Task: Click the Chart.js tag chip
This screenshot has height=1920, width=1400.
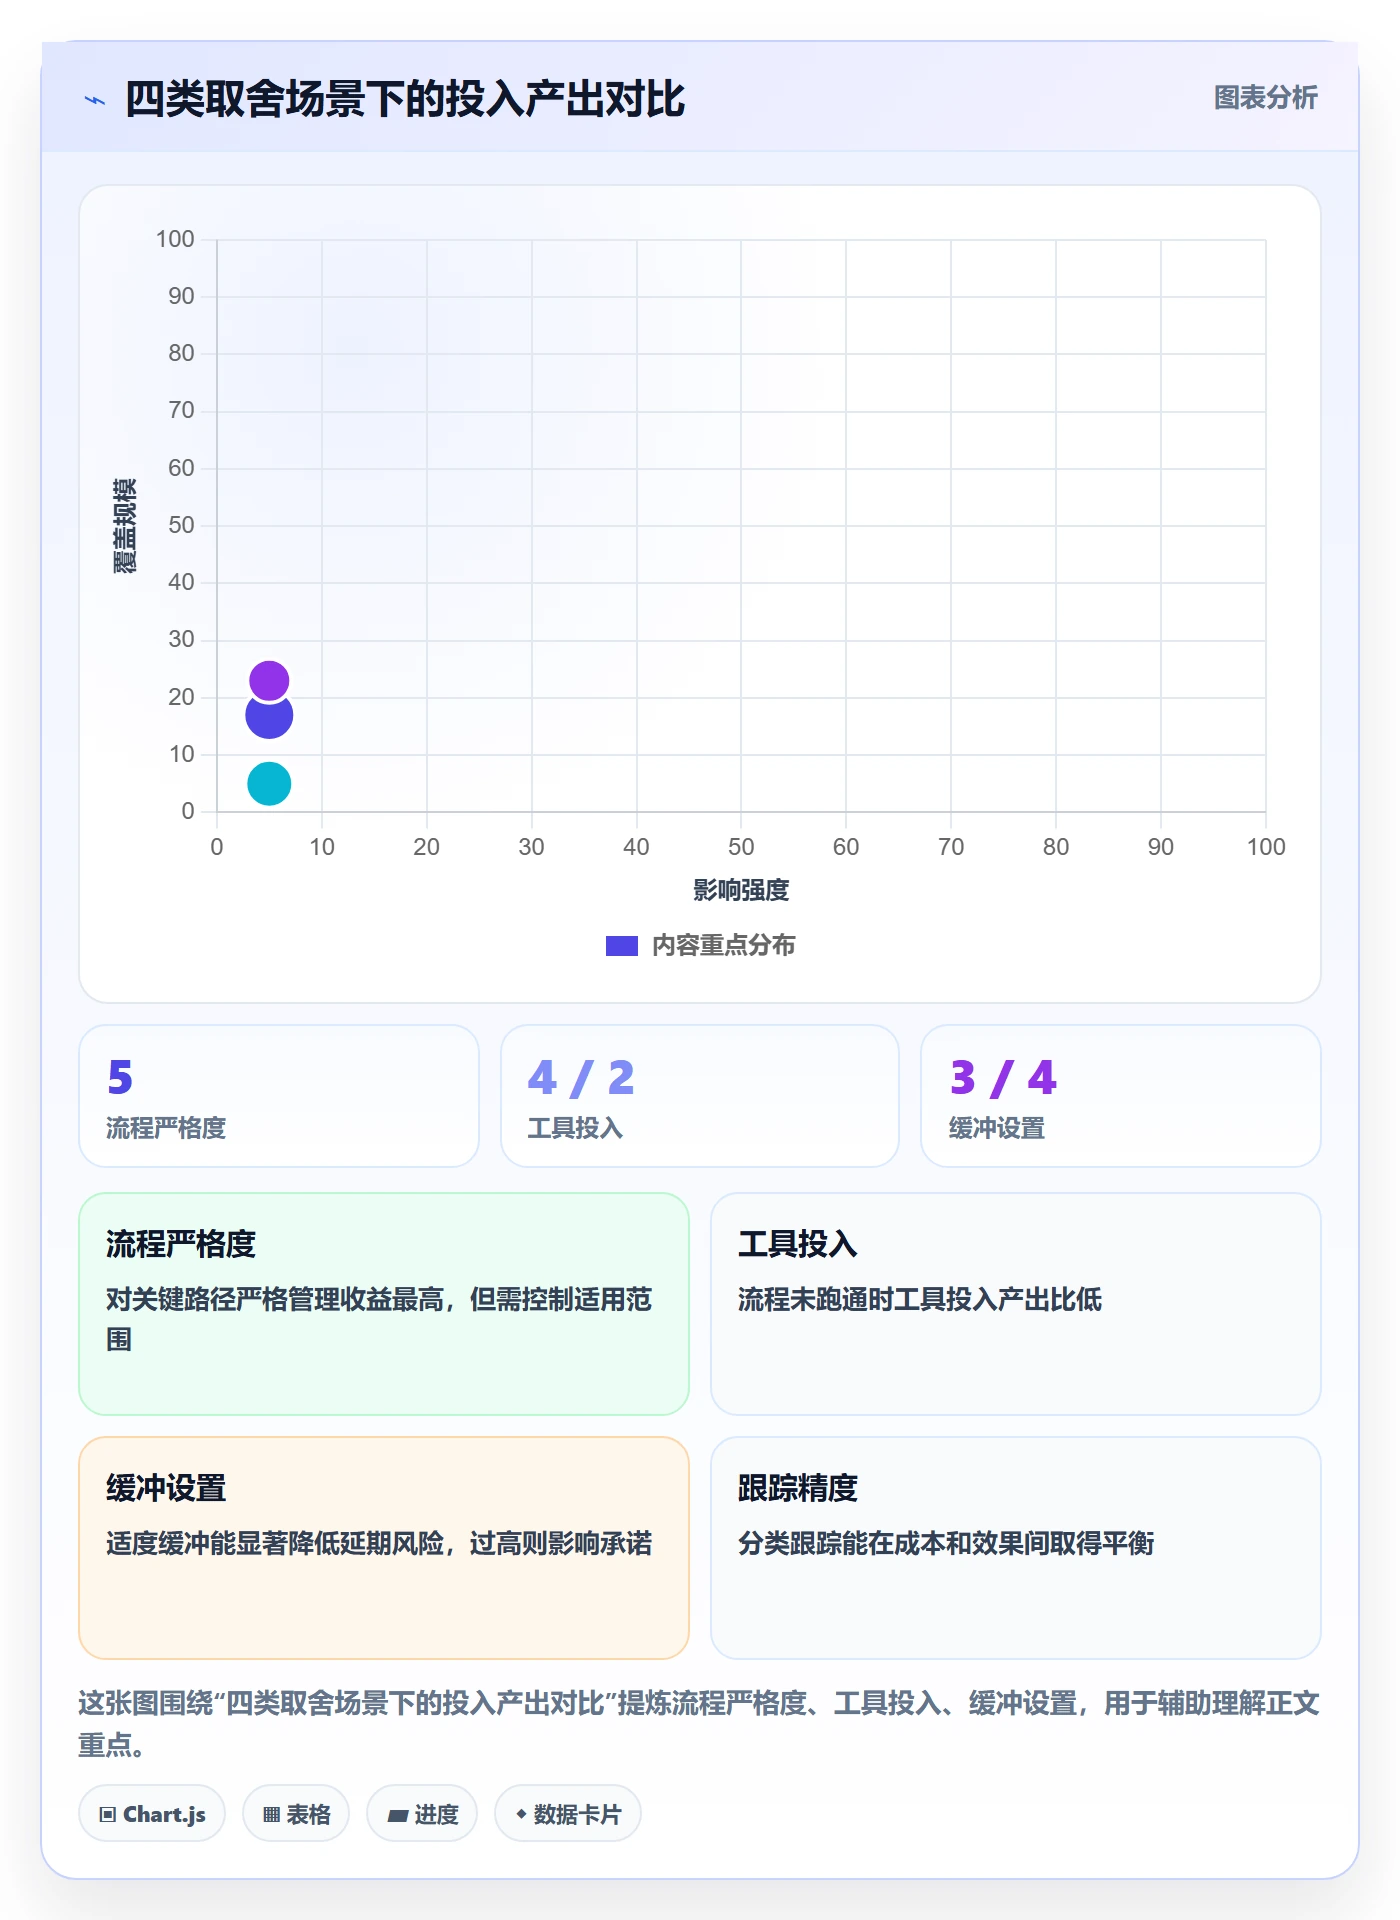Action: click(x=152, y=1814)
